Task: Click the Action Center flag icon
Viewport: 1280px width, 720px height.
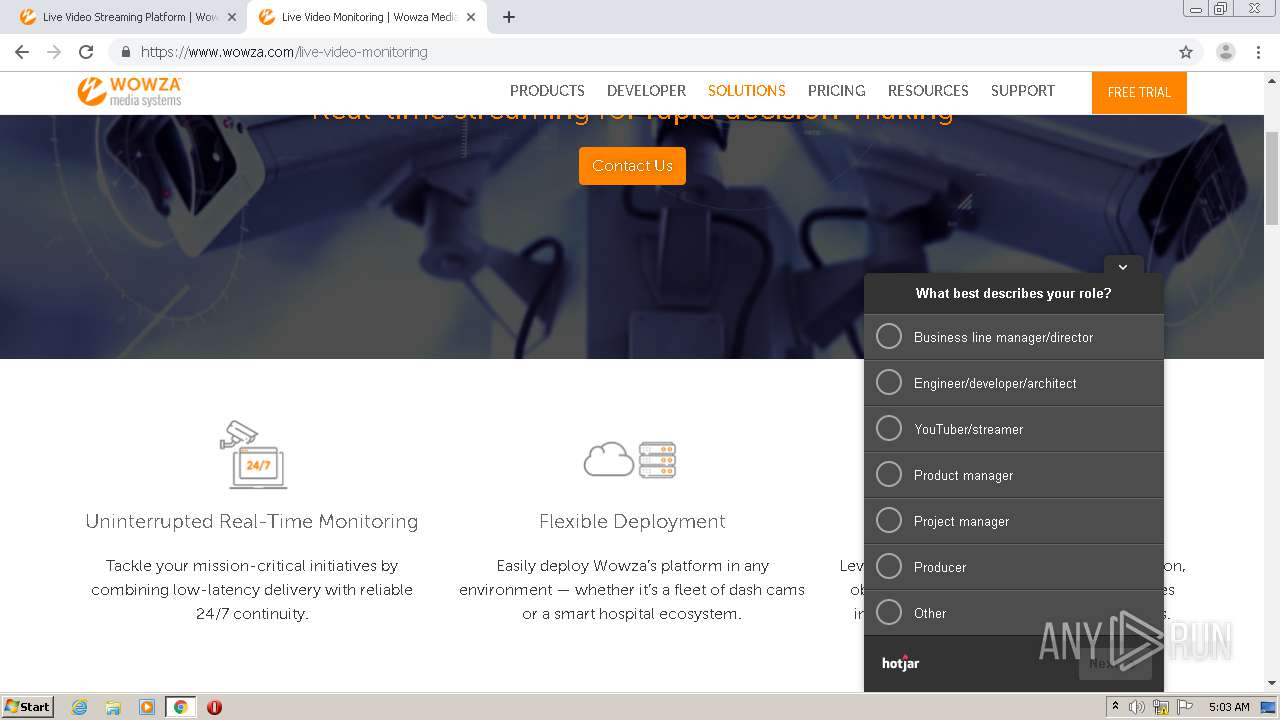Action: 1185,707
